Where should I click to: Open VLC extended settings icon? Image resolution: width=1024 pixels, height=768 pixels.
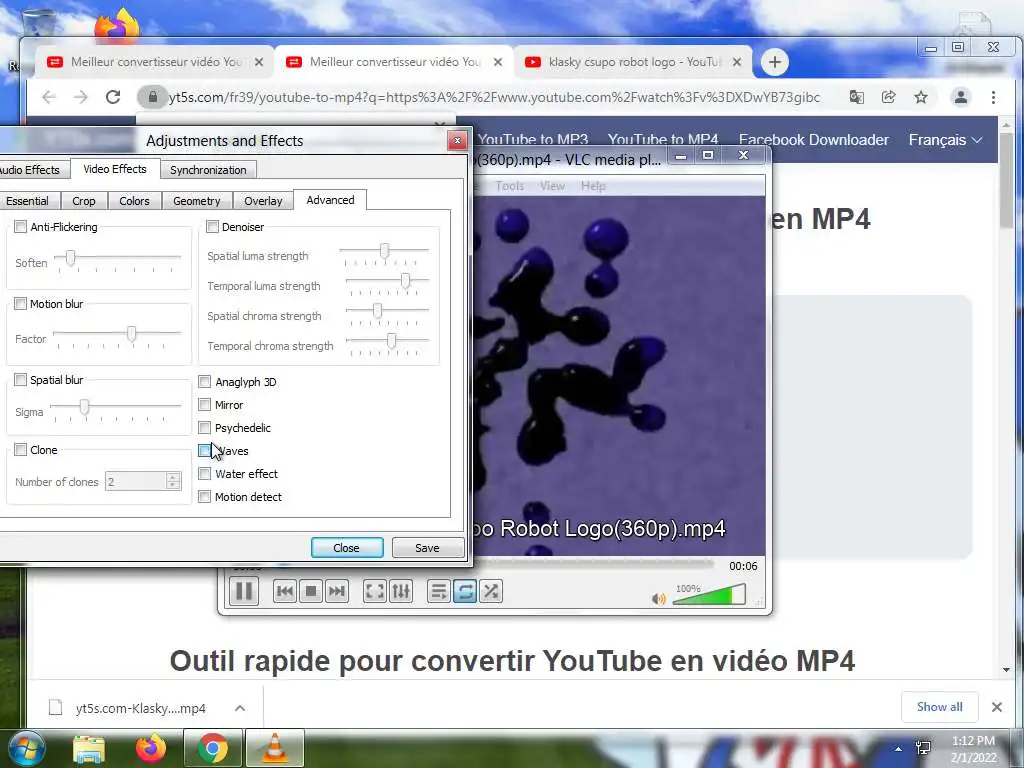point(400,592)
